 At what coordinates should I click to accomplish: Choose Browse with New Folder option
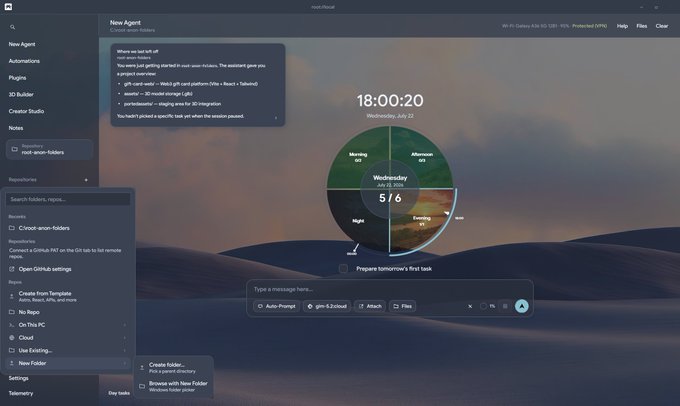pyautogui.click(x=173, y=386)
